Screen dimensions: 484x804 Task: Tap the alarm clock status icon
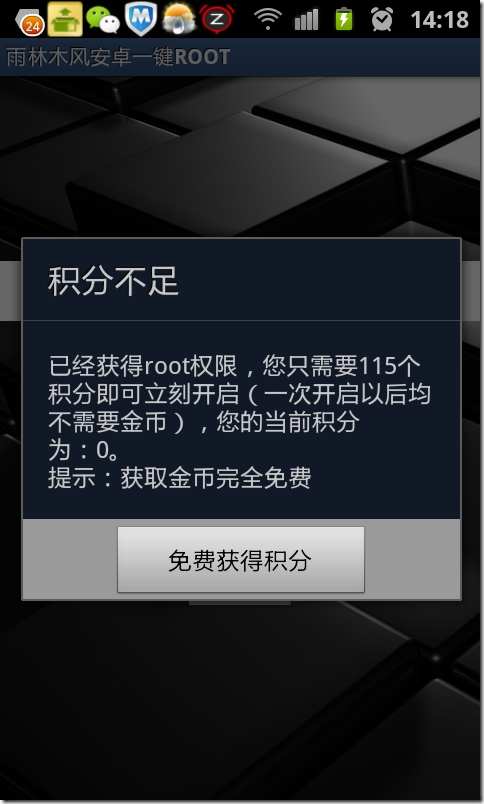(x=382, y=19)
